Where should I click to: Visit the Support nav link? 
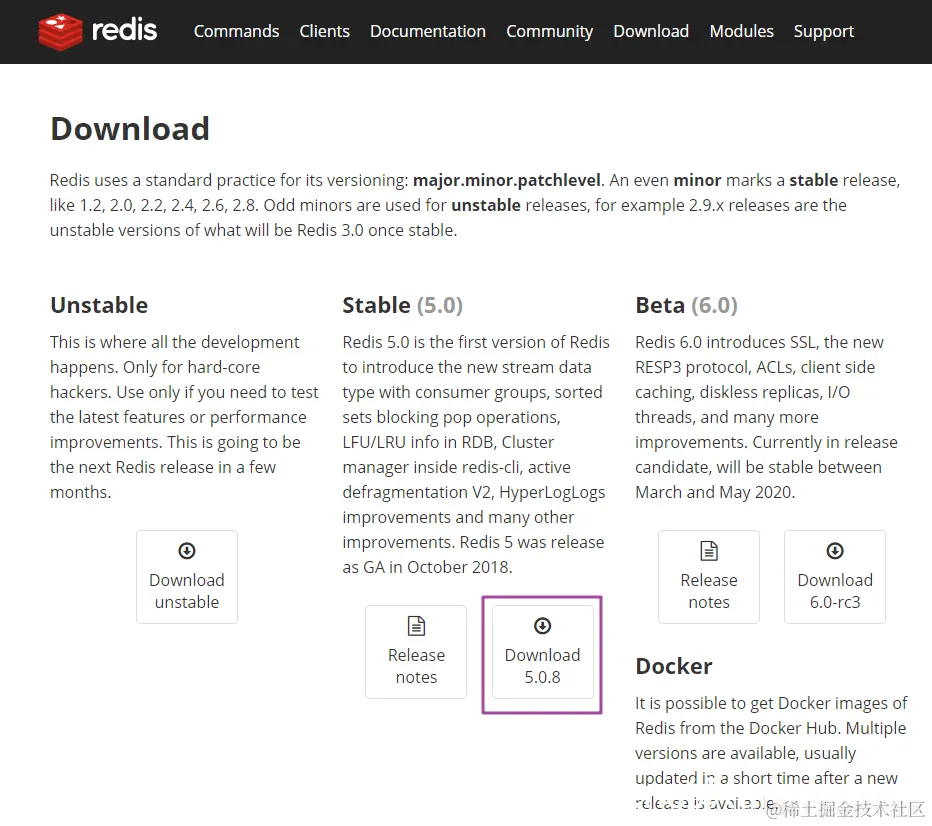pos(824,31)
